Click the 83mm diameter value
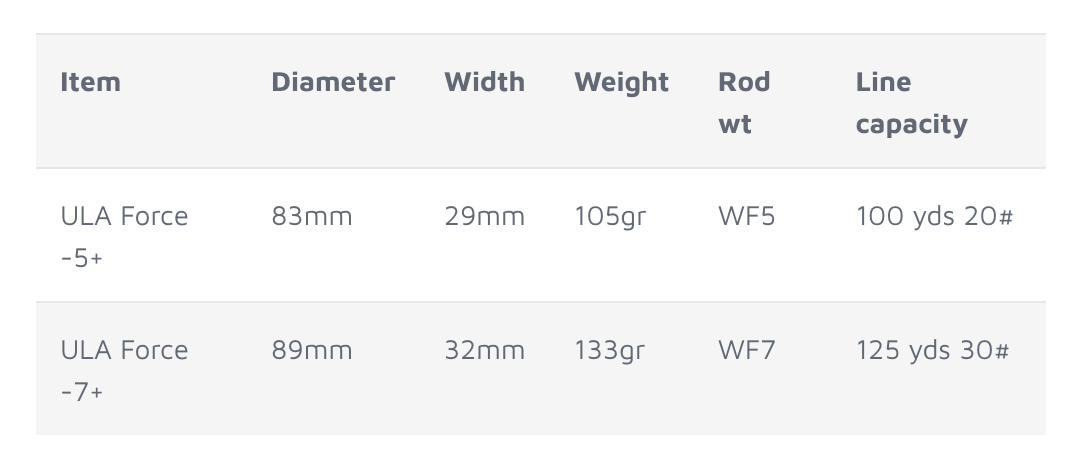The width and height of the screenshot is (1076, 470). [x=312, y=216]
